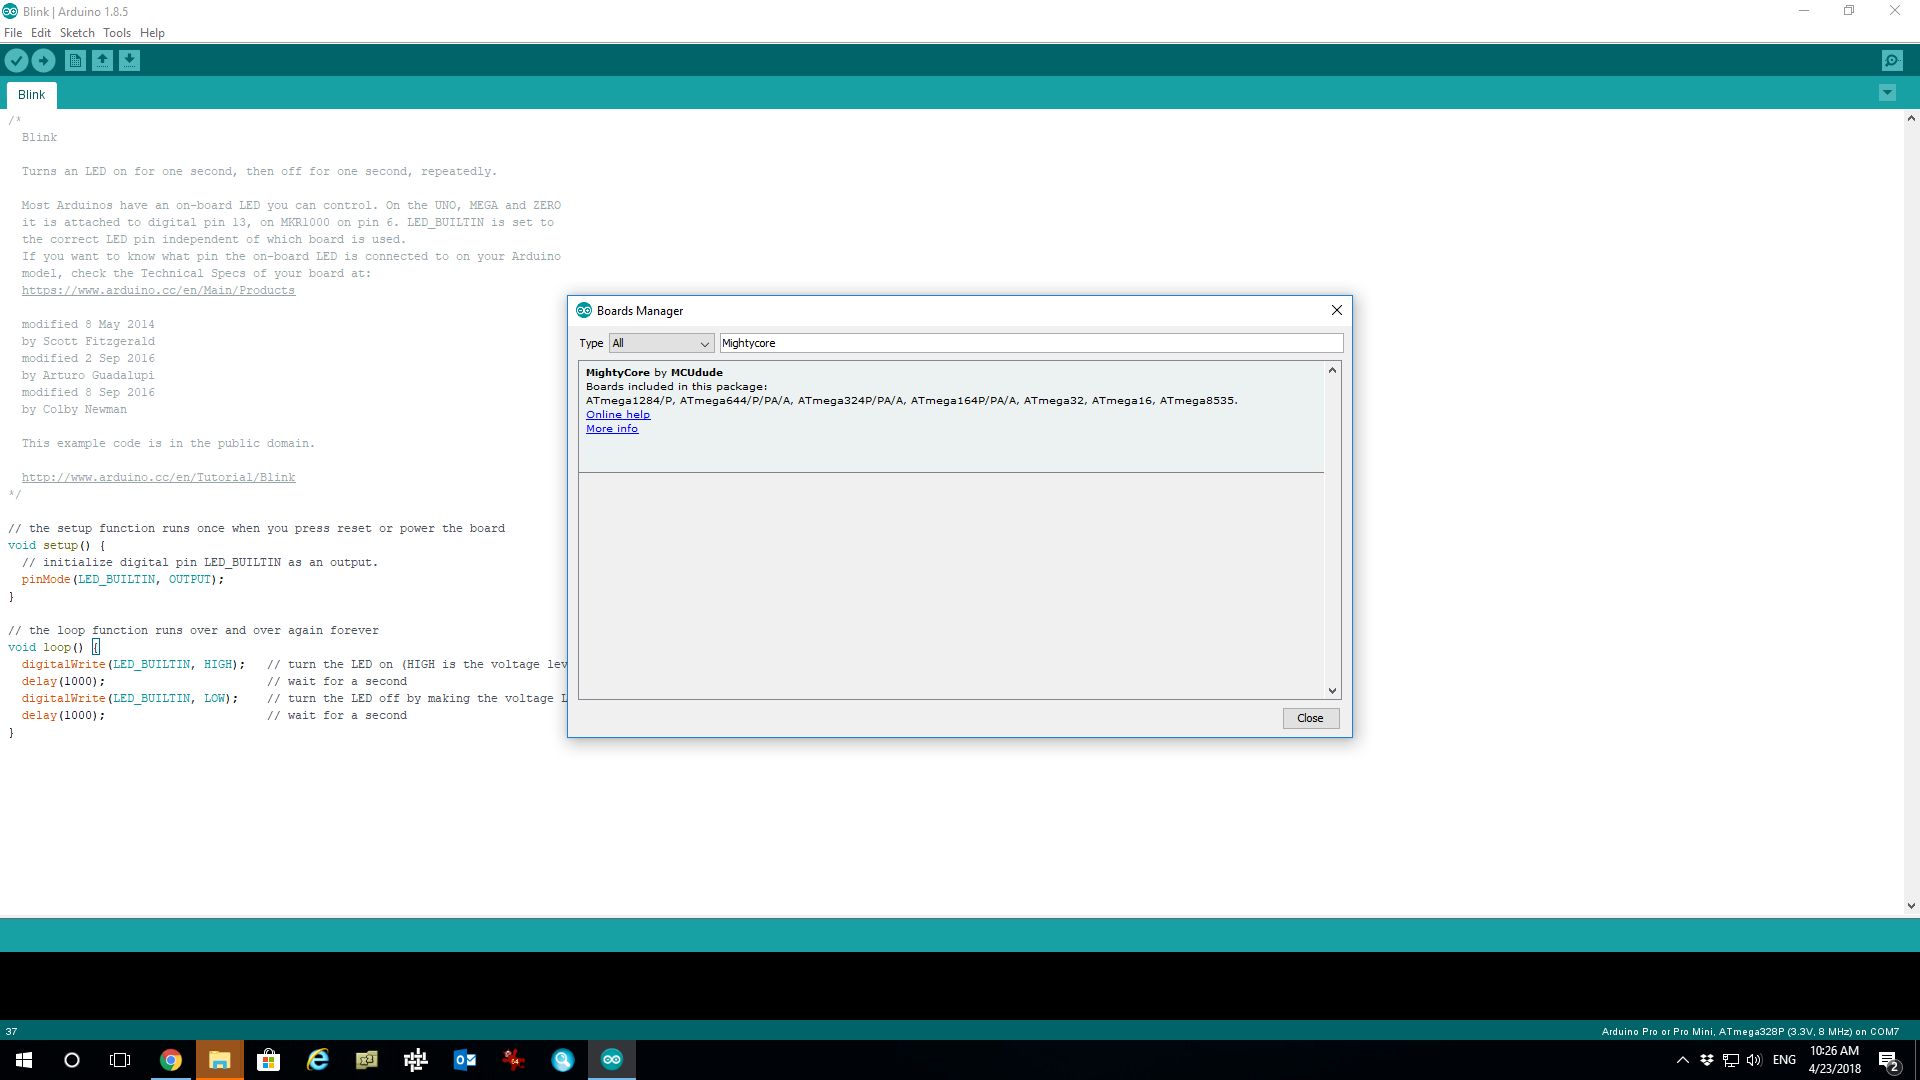
Task: Click the Mightycore search field
Action: (1030, 343)
